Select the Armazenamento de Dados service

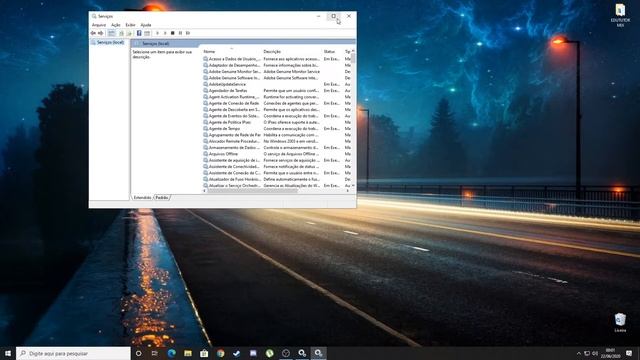[277, 147]
